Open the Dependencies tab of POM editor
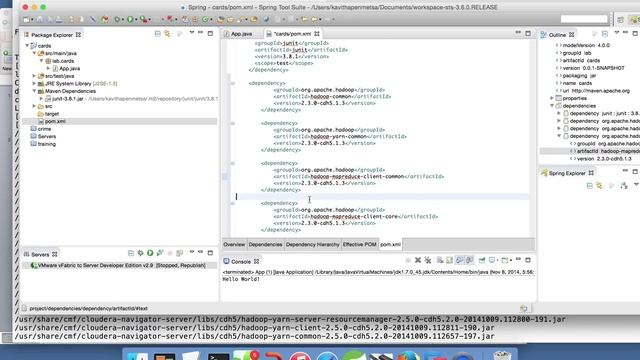The image size is (640, 360). (265, 244)
